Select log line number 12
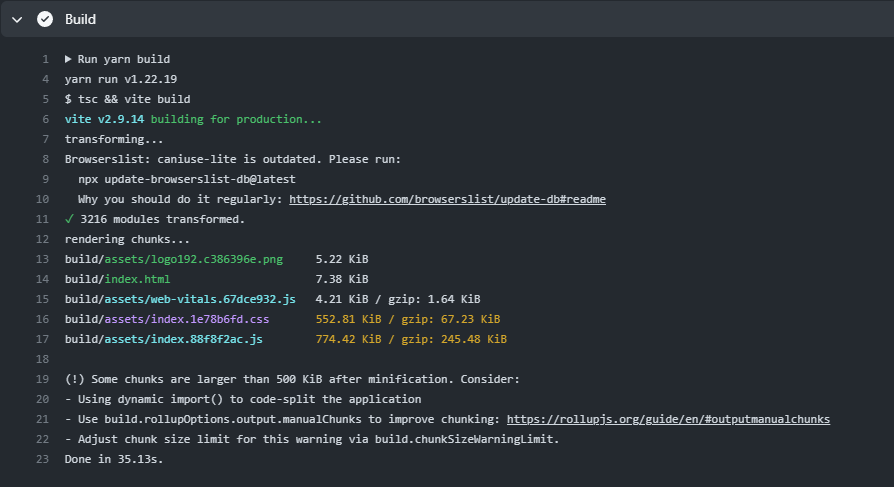The image size is (894, 487). click(42, 239)
